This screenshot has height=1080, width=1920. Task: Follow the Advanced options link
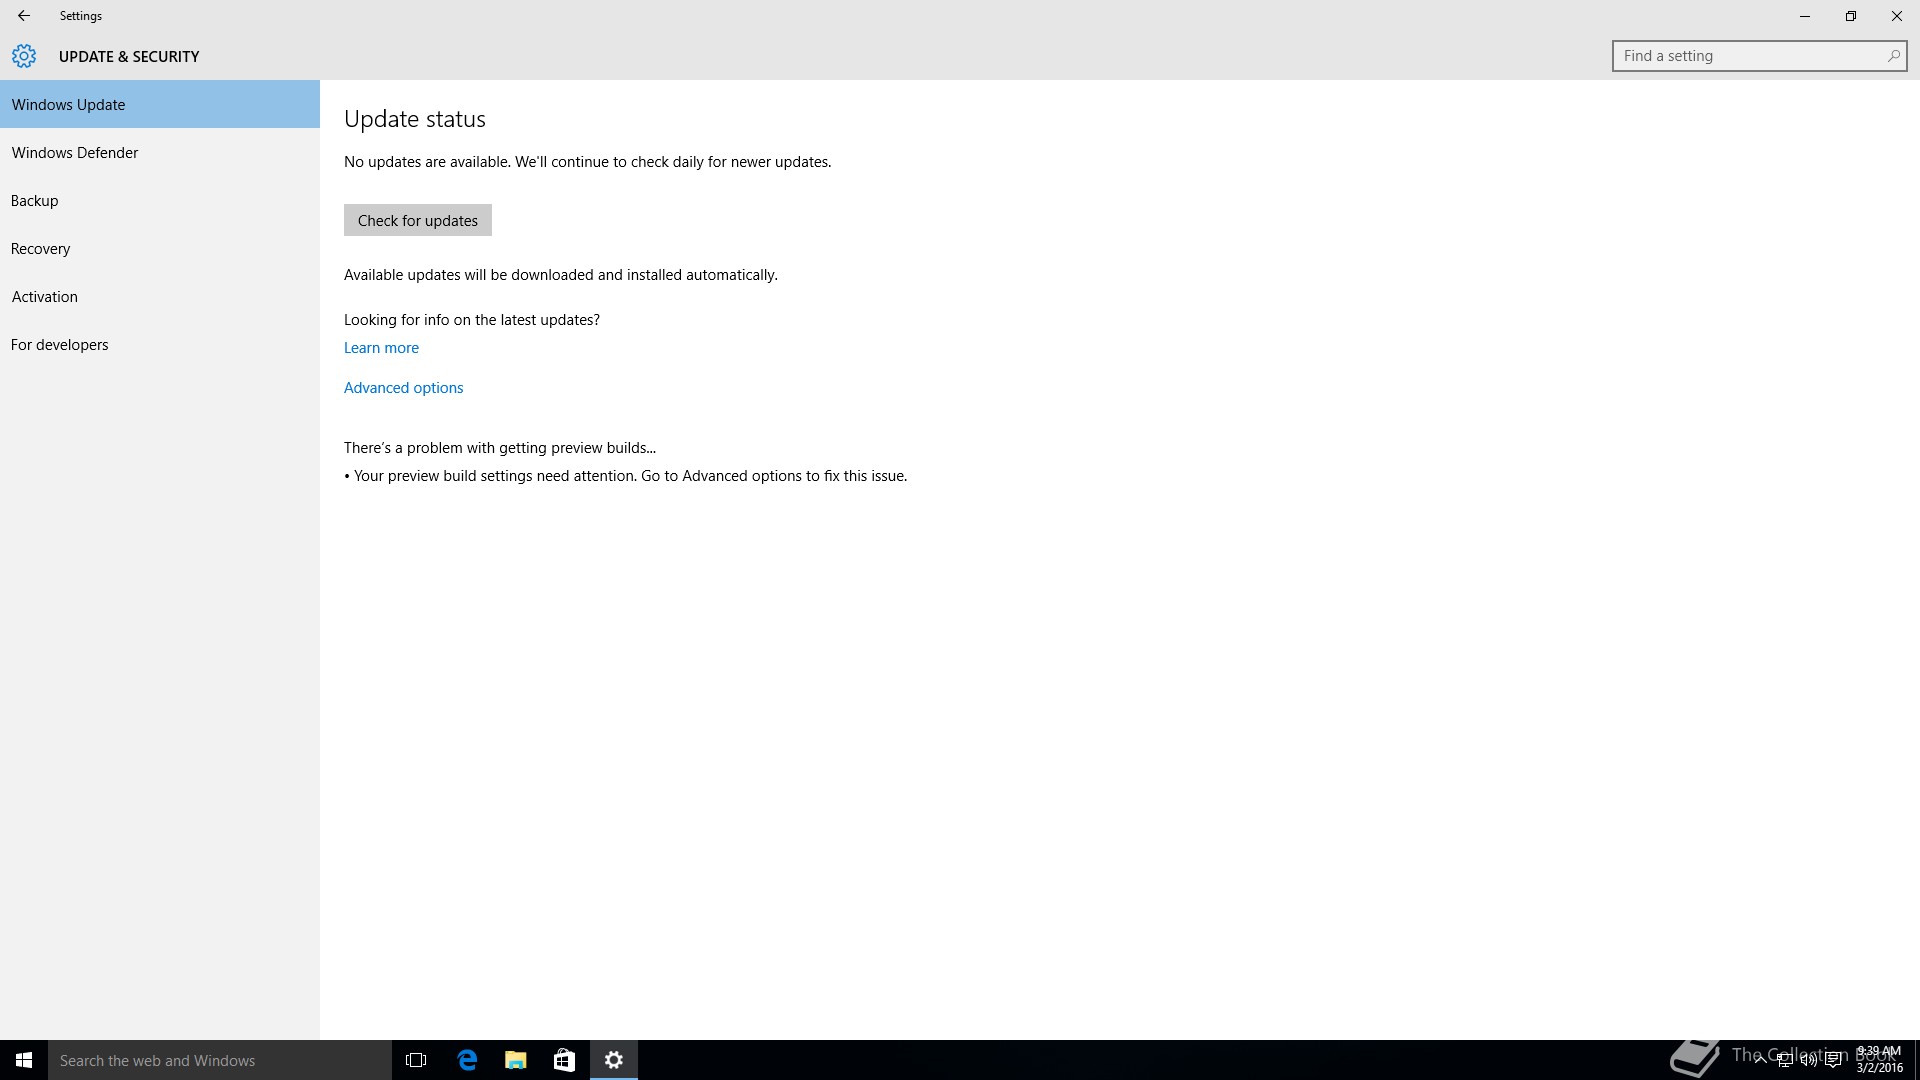point(403,388)
